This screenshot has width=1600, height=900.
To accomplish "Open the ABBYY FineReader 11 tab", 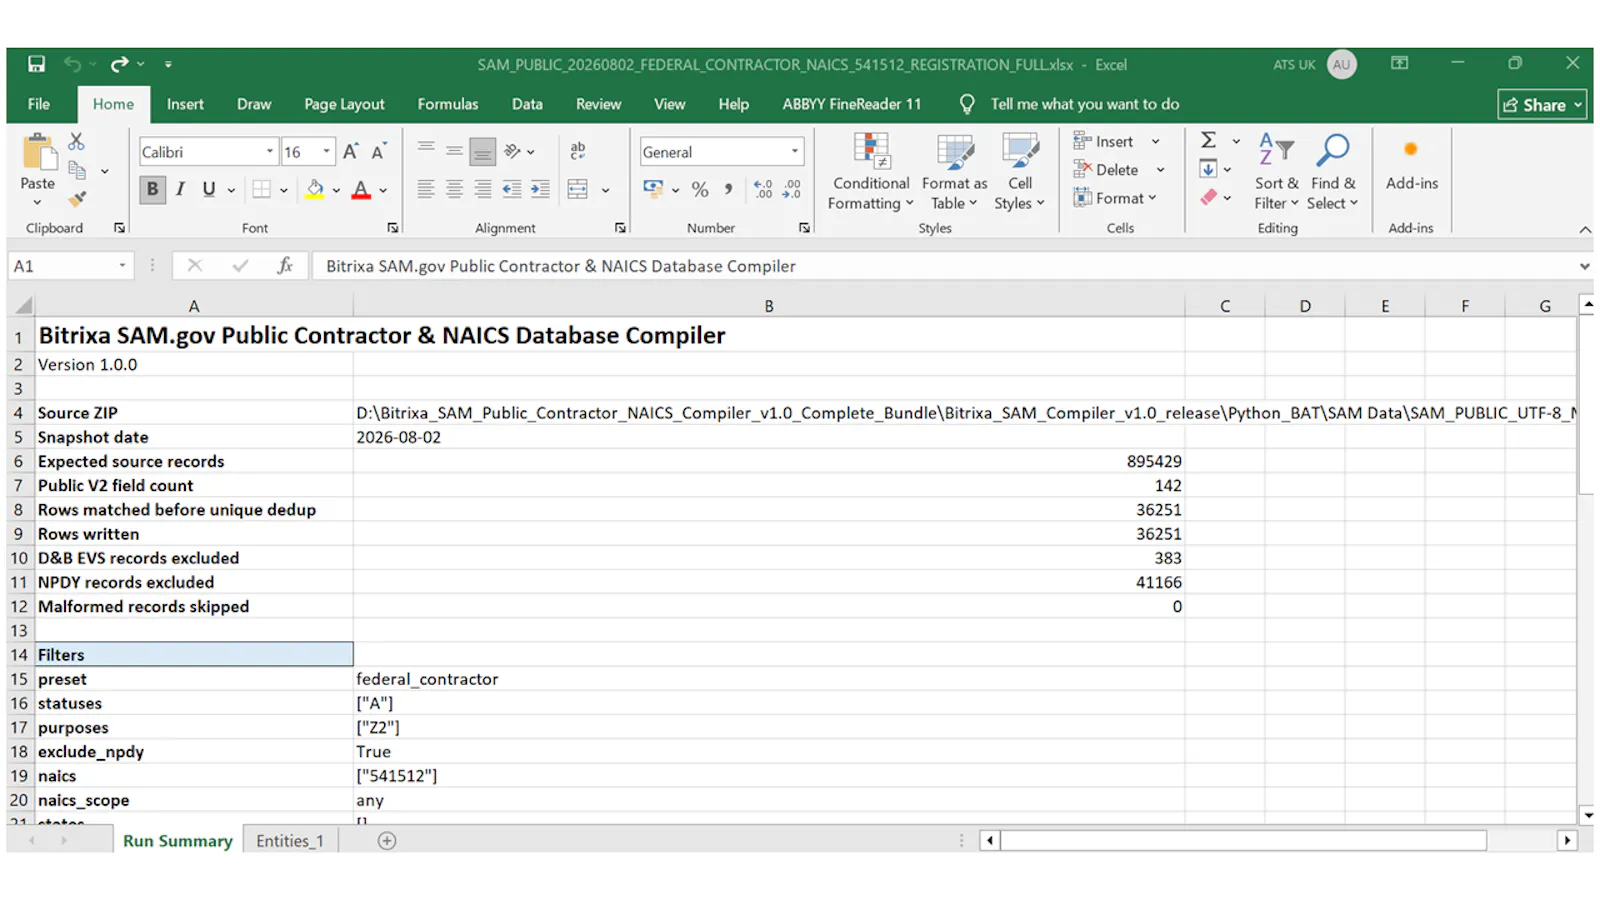I will click(851, 104).
